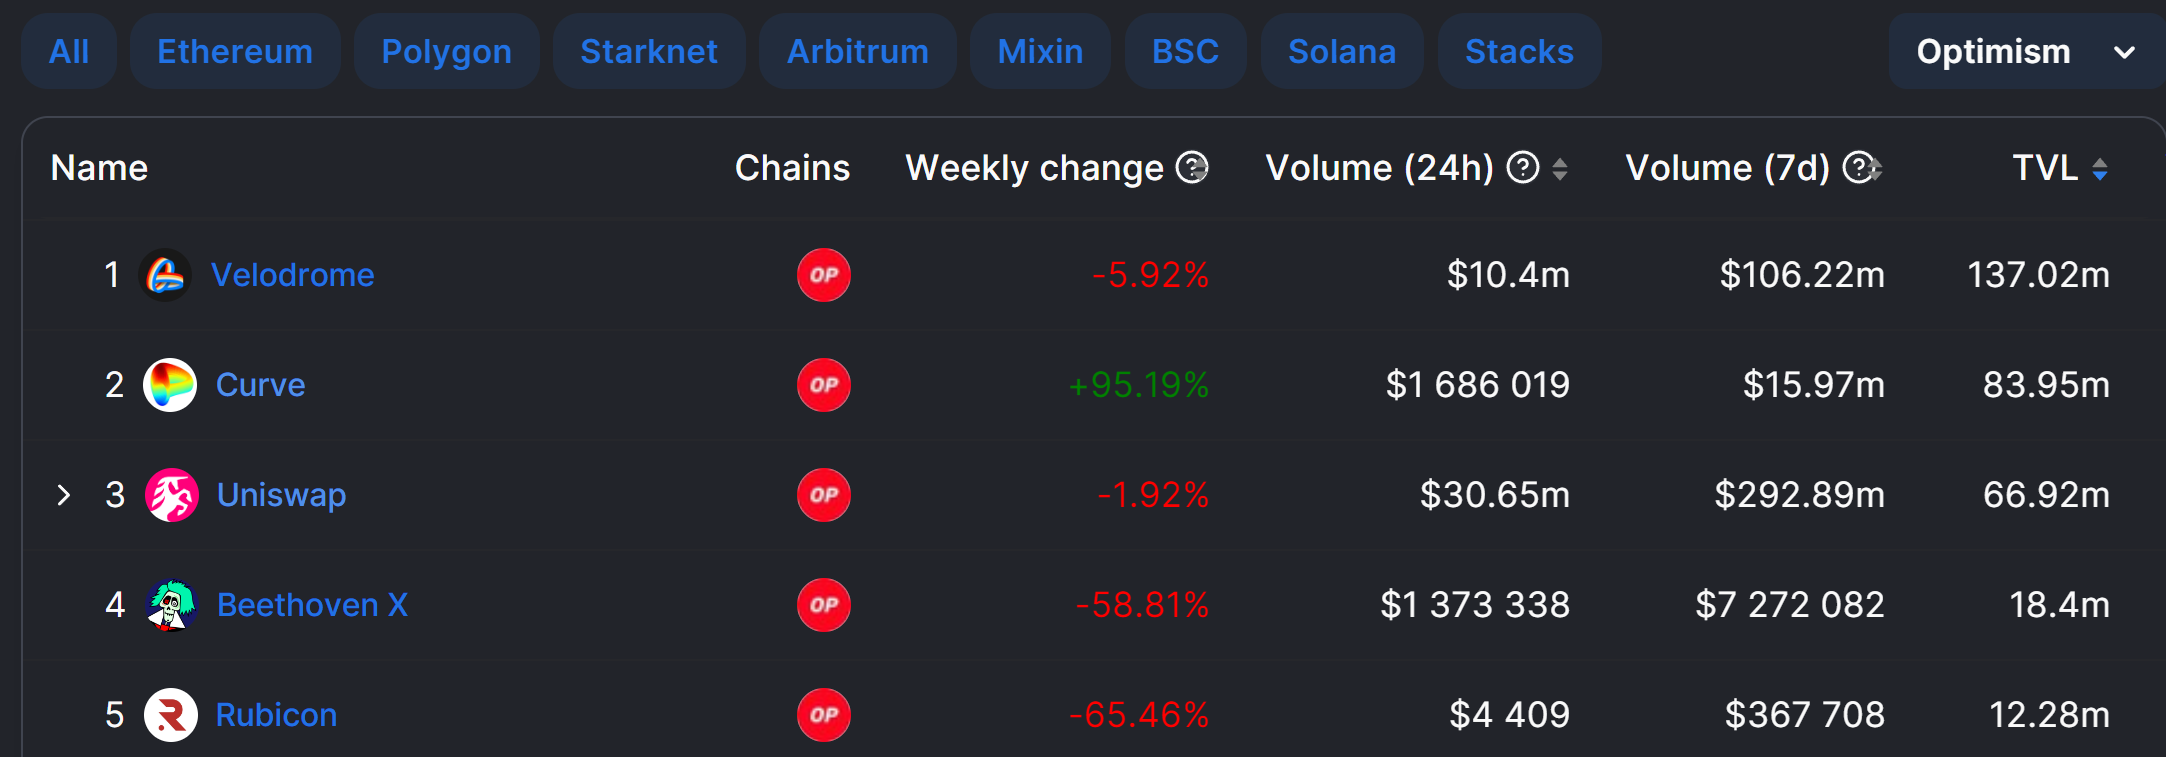Click the Volume (24h) help icon
This screenshot has height=757, width=2166.
[x=1523, y=168]
